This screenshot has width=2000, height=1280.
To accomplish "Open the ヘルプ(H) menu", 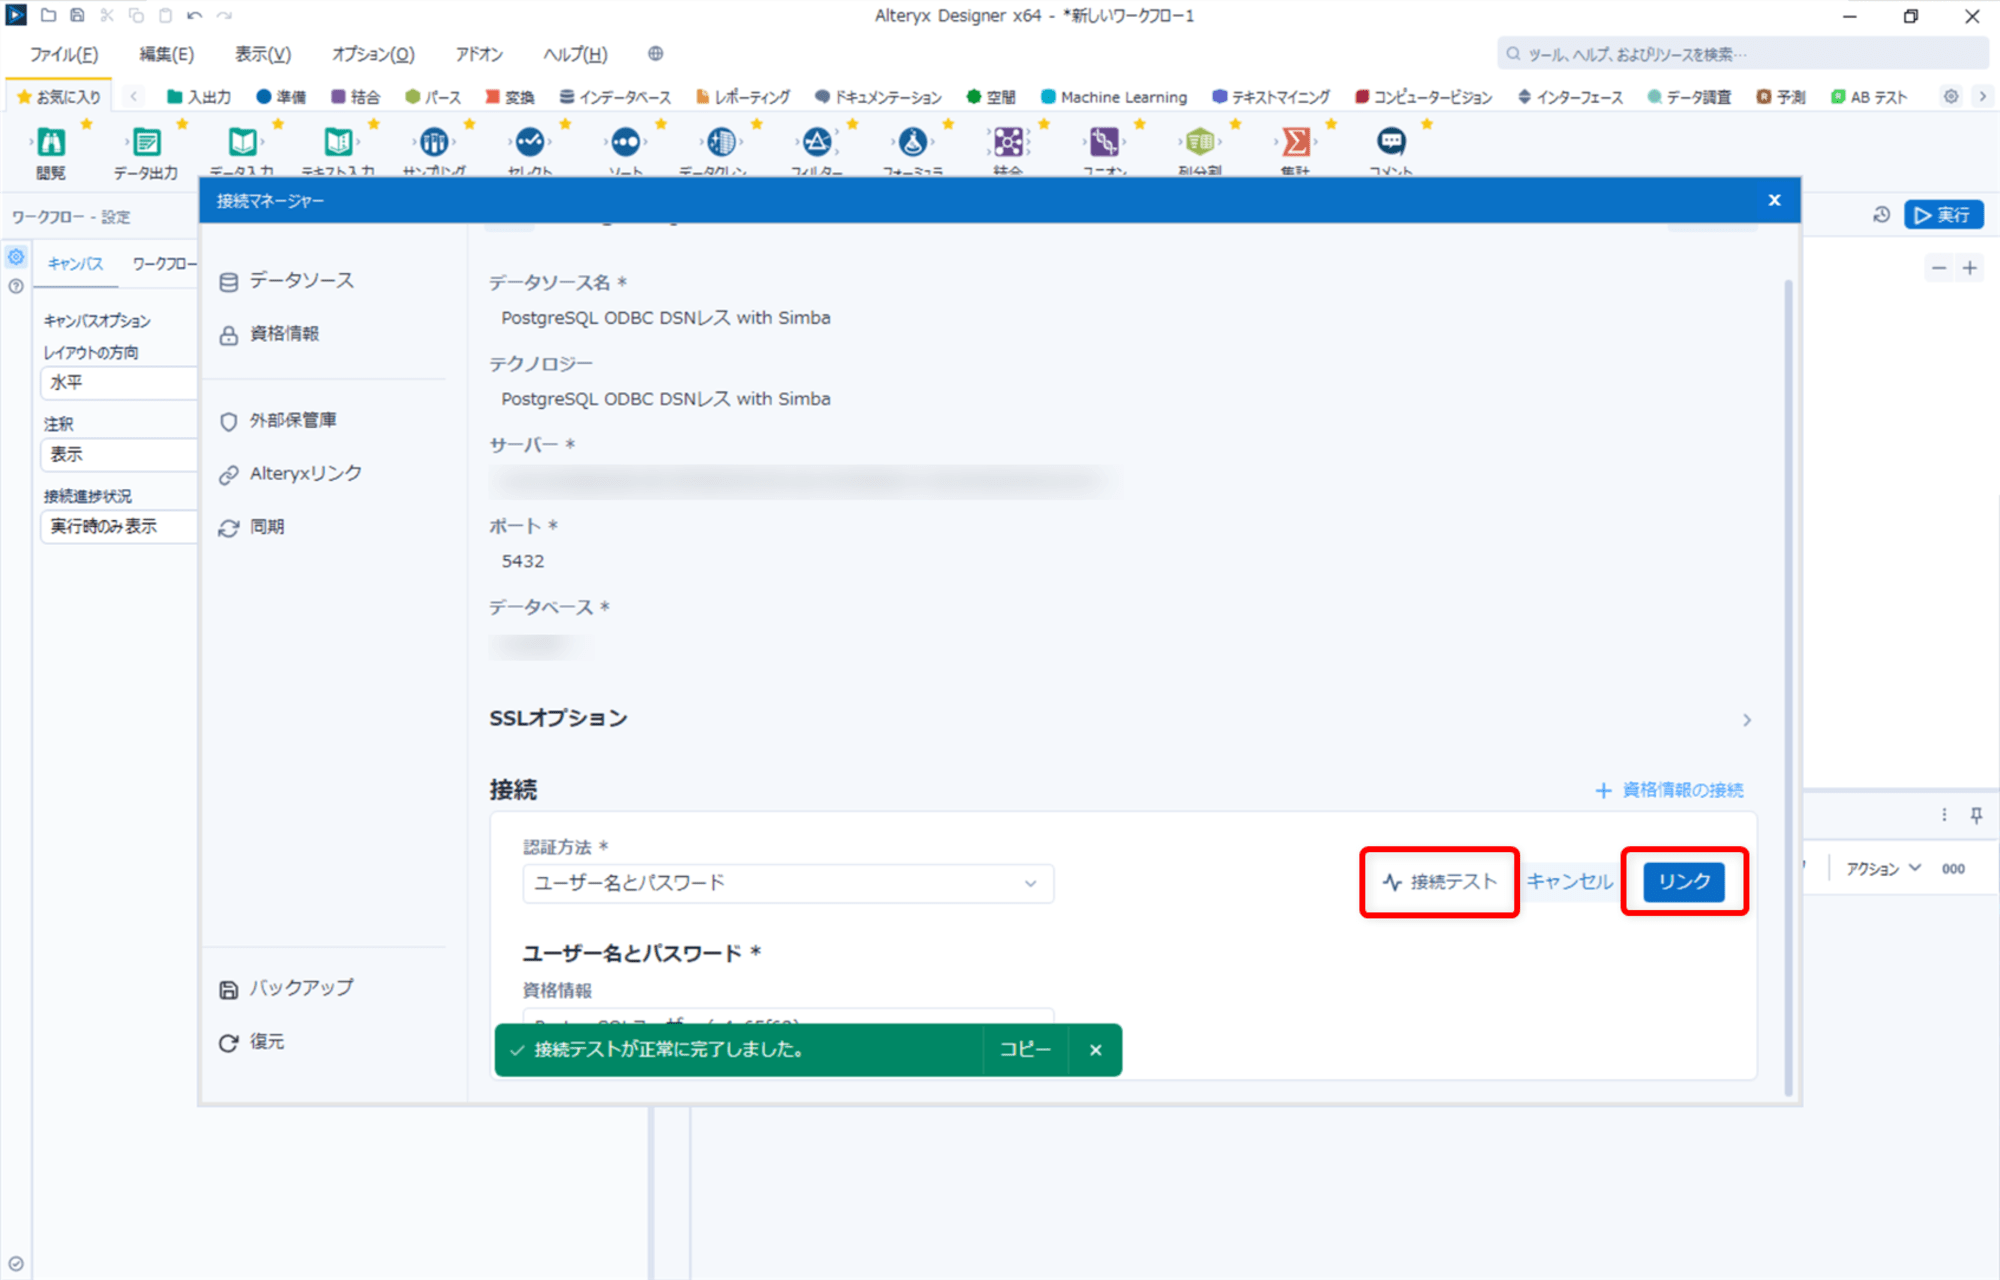I will tap(575, 54).
